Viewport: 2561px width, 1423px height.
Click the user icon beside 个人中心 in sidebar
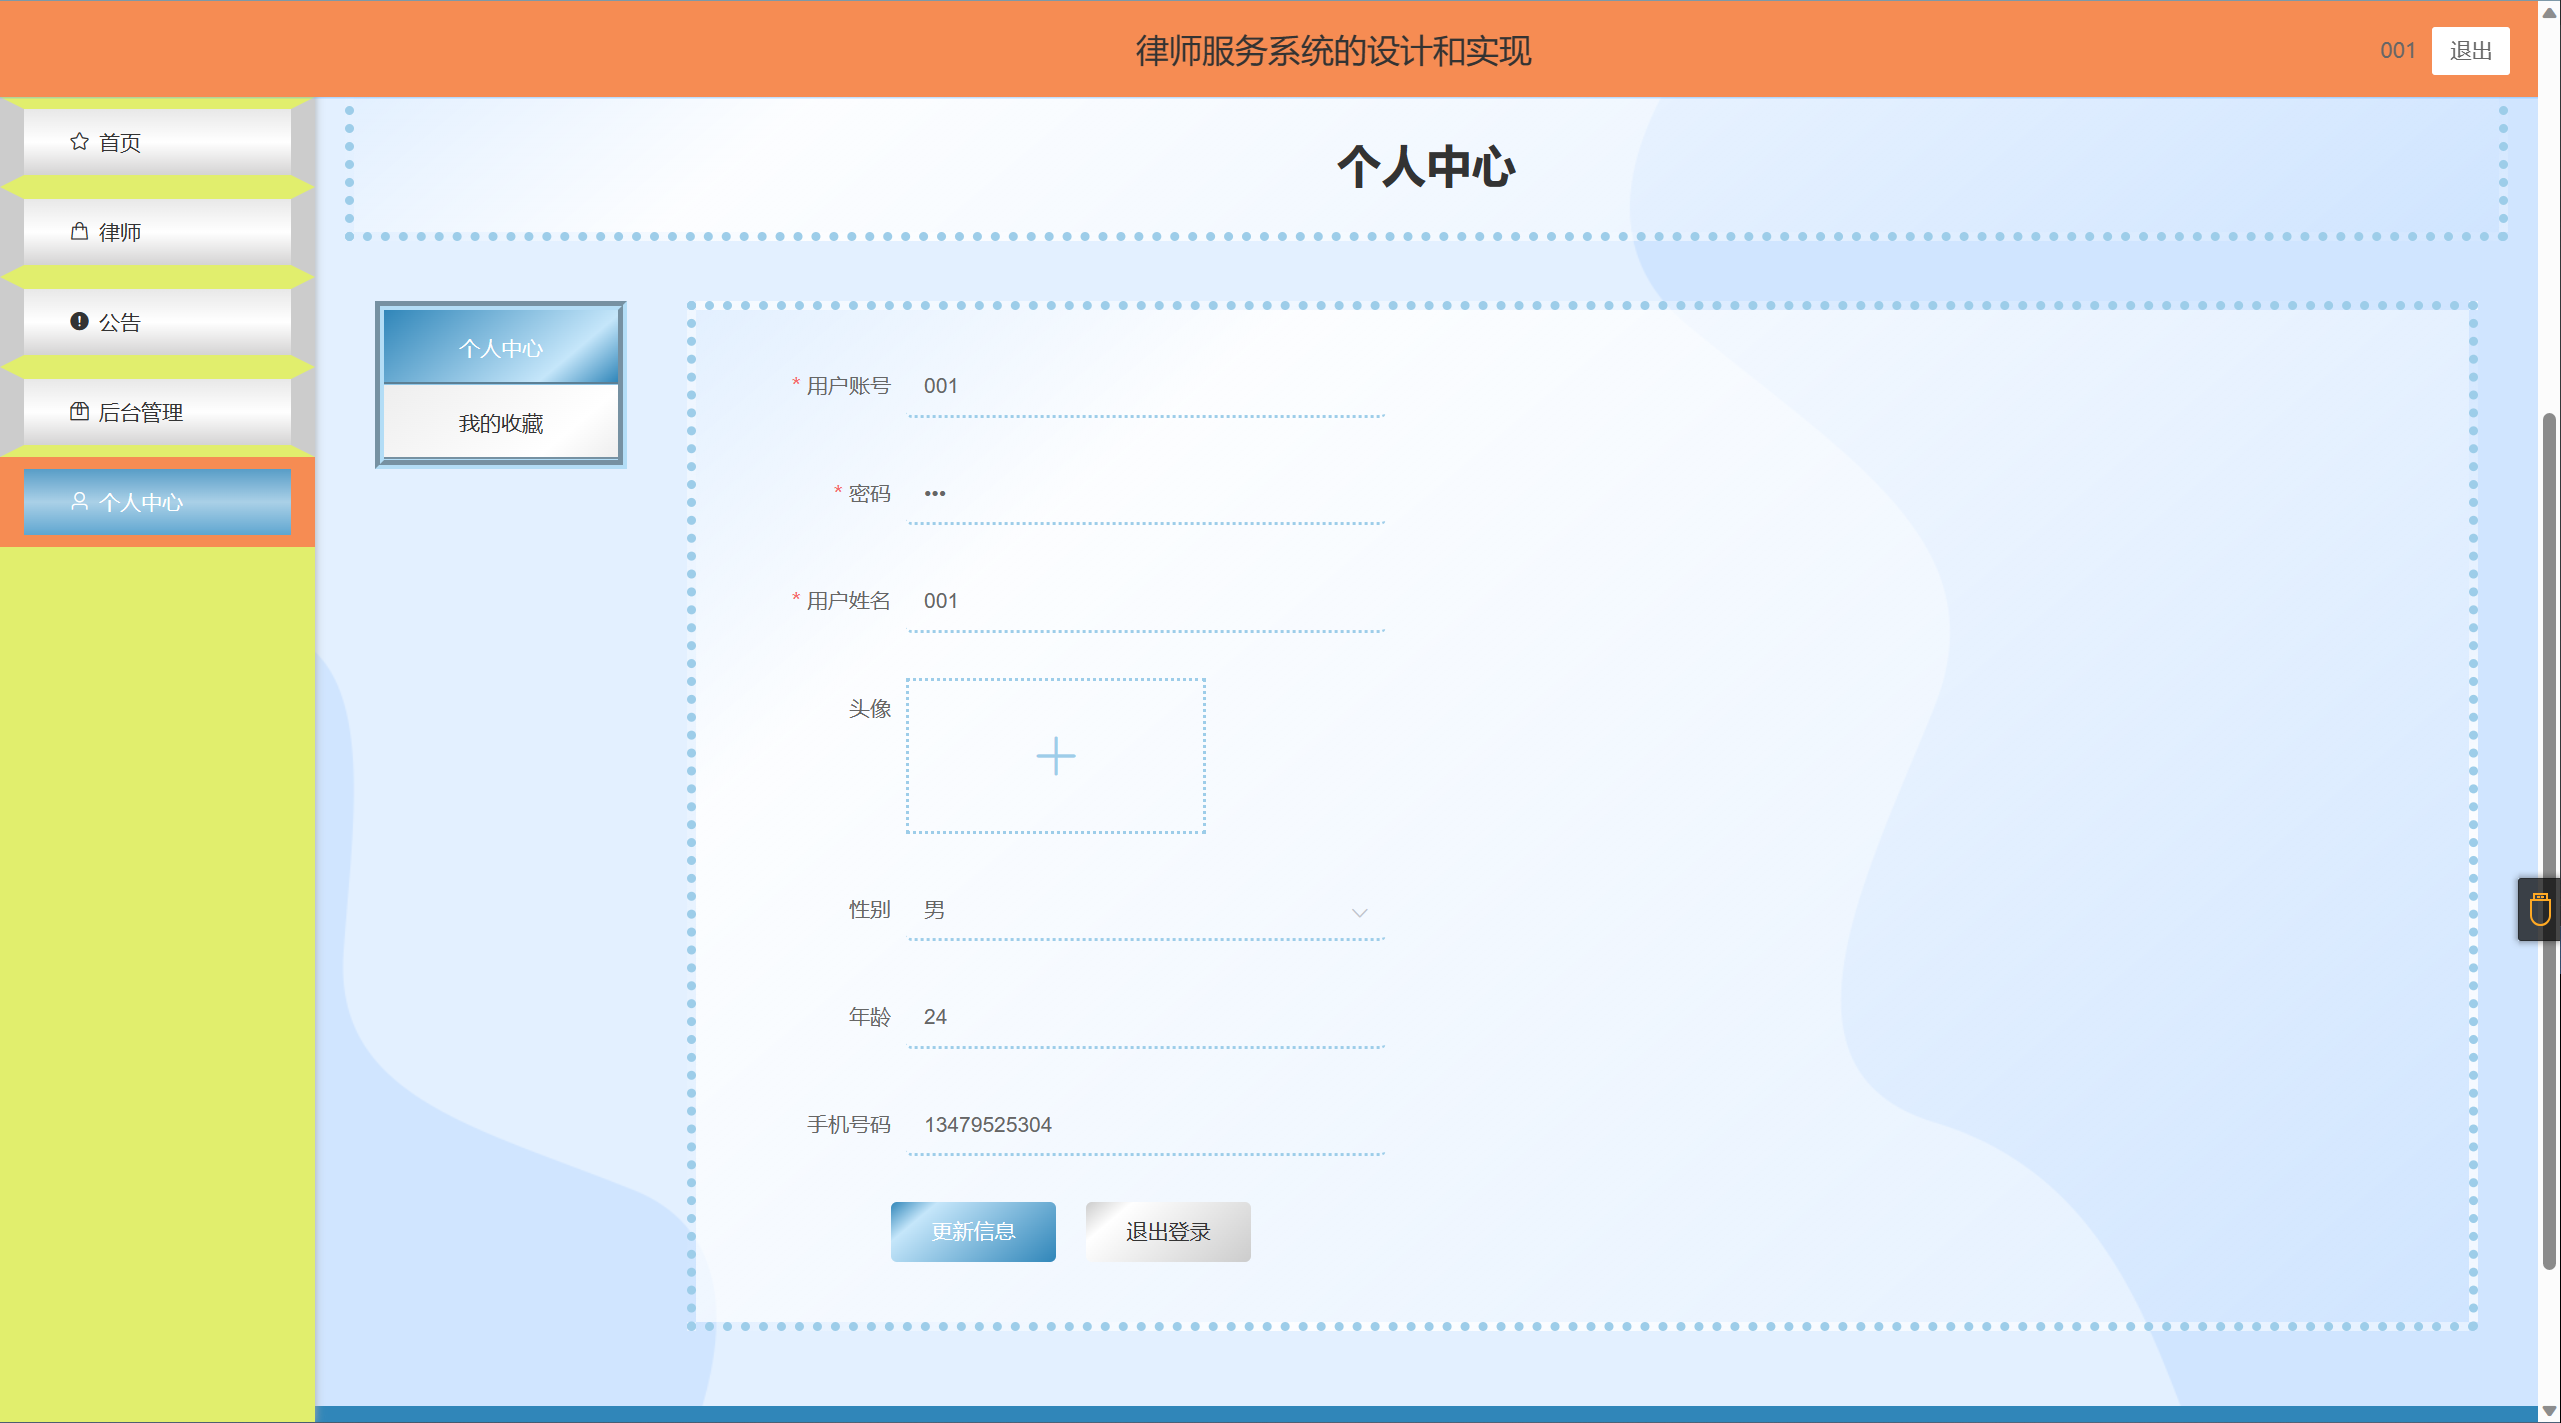(x=79, y=501)
